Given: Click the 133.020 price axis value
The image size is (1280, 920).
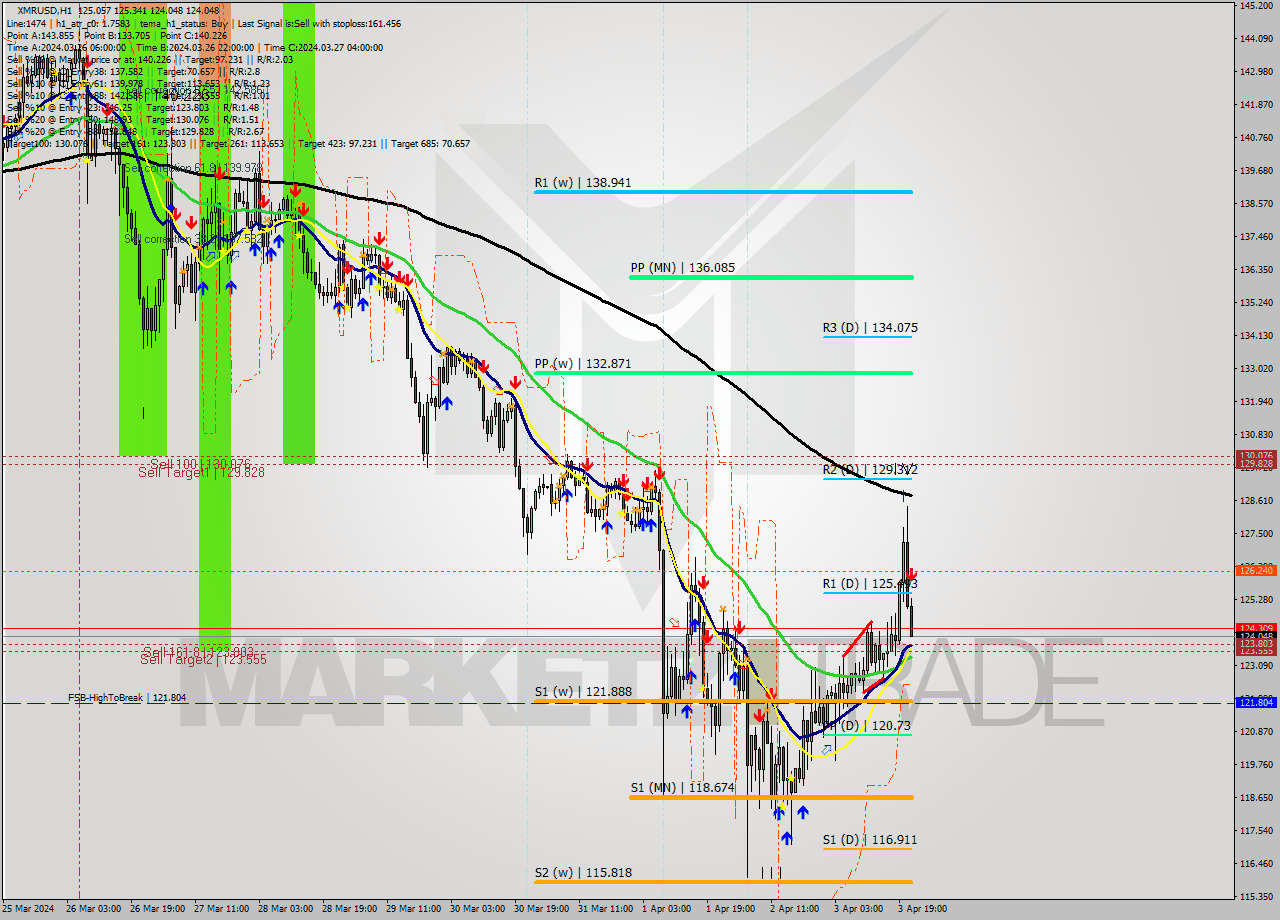Looking at the screenshot, I should [x=1258, y=369].
